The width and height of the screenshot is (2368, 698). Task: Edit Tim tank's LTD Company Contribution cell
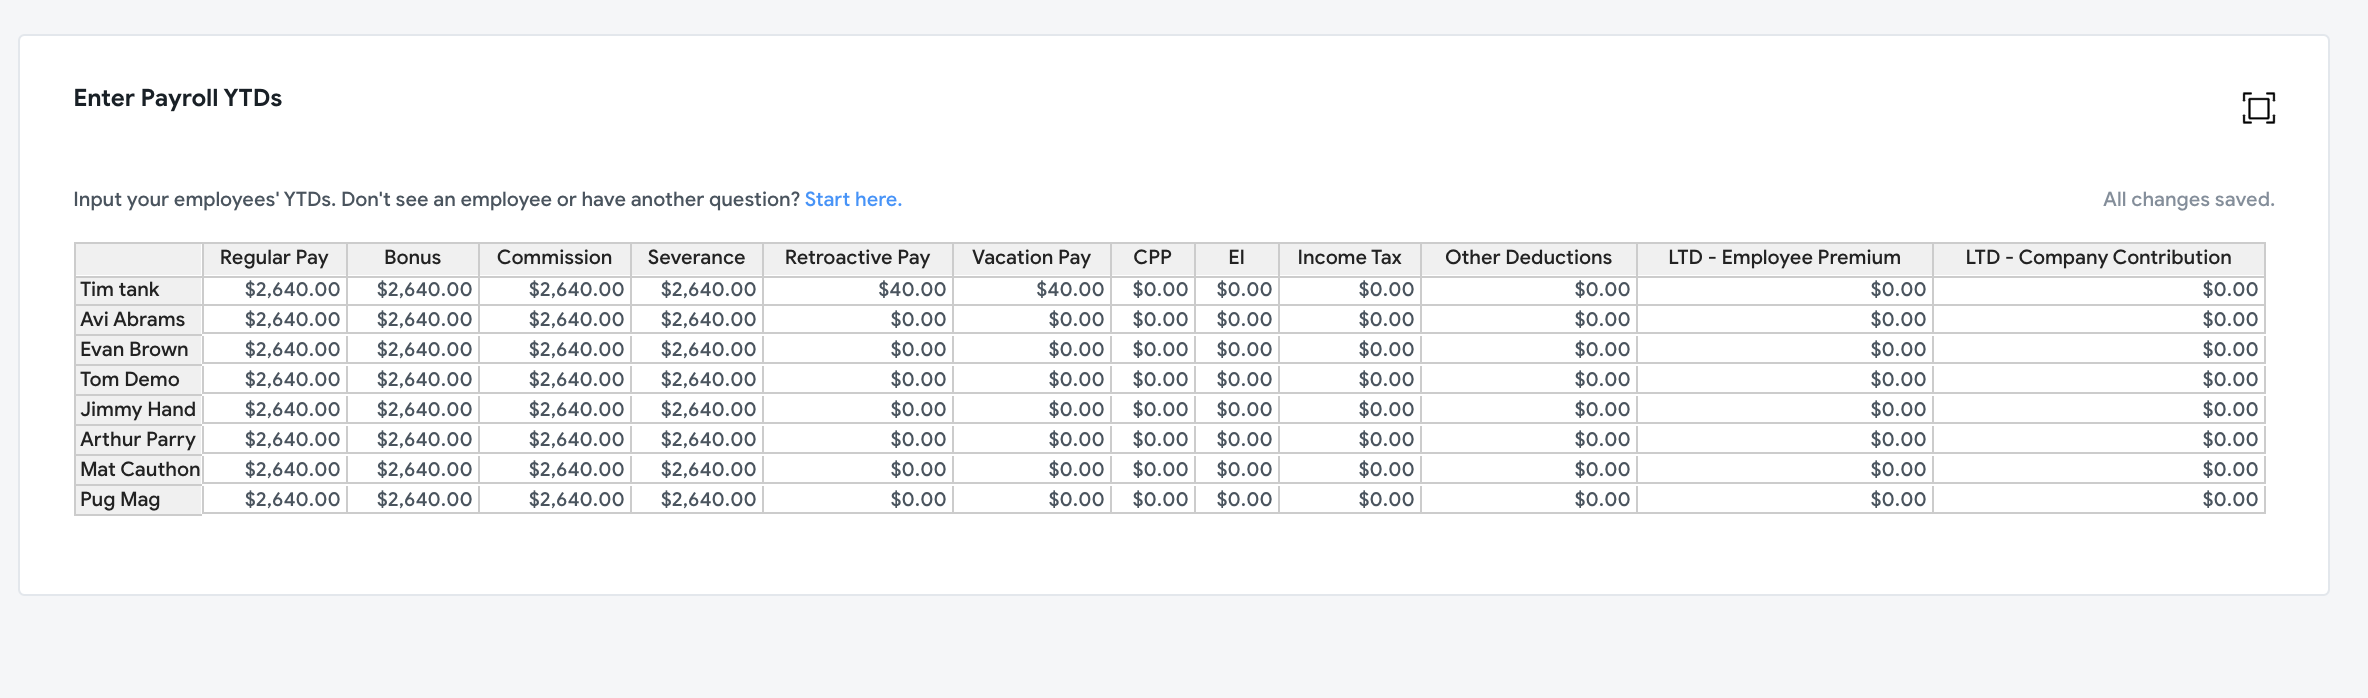(x=2099, y=290)
